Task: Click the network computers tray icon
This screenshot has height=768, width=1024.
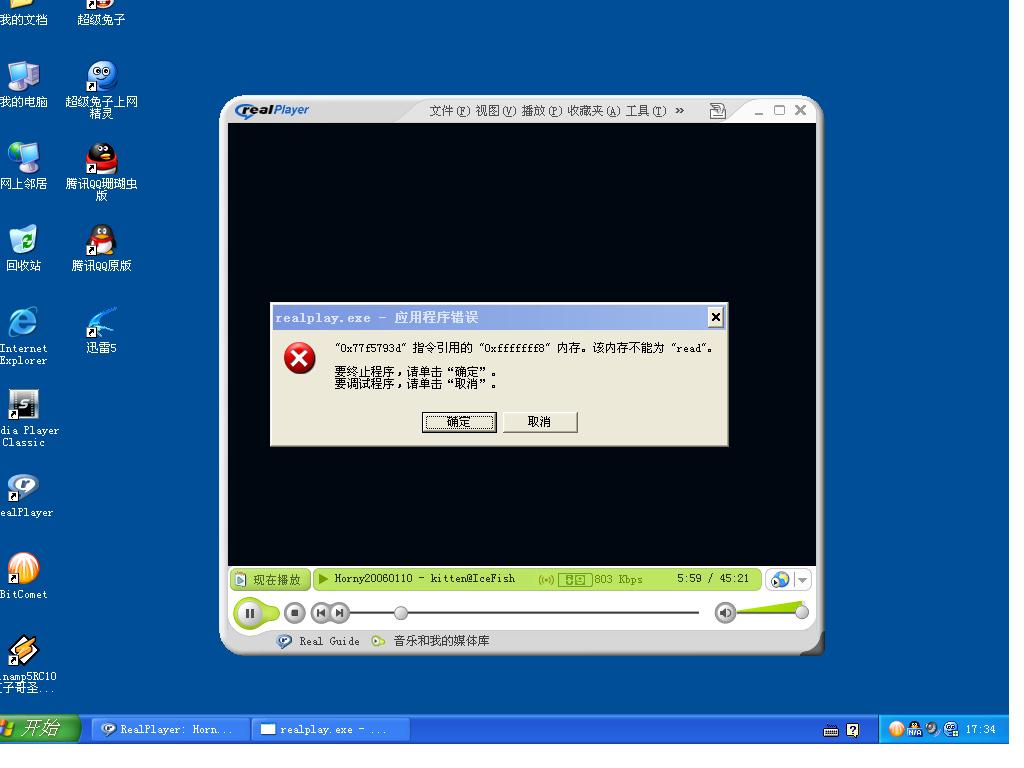Action: click(x=951, y=729)
